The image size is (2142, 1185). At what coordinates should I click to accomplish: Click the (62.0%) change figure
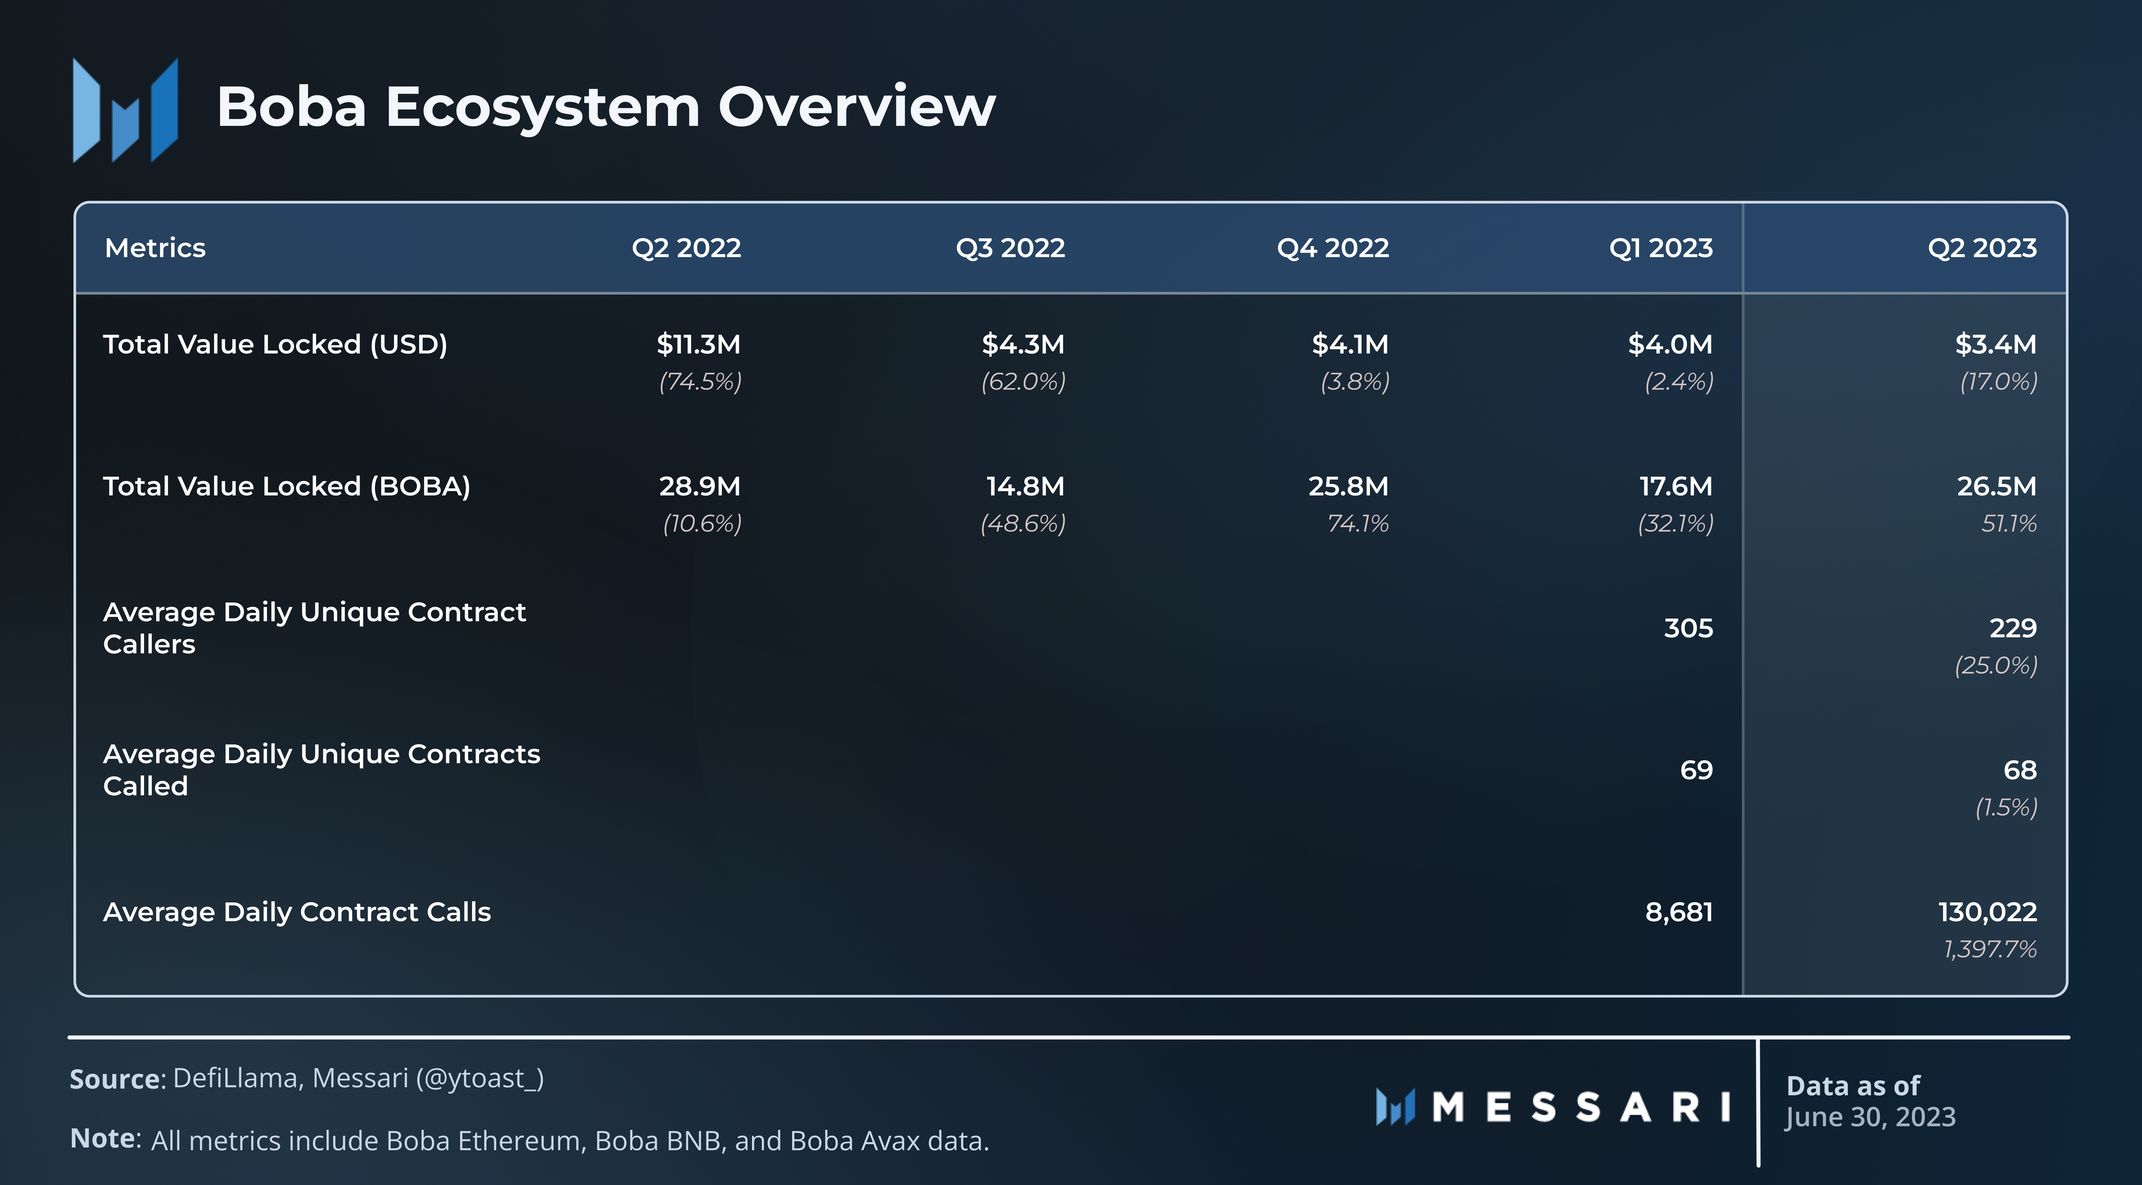tap(1023, 382)
